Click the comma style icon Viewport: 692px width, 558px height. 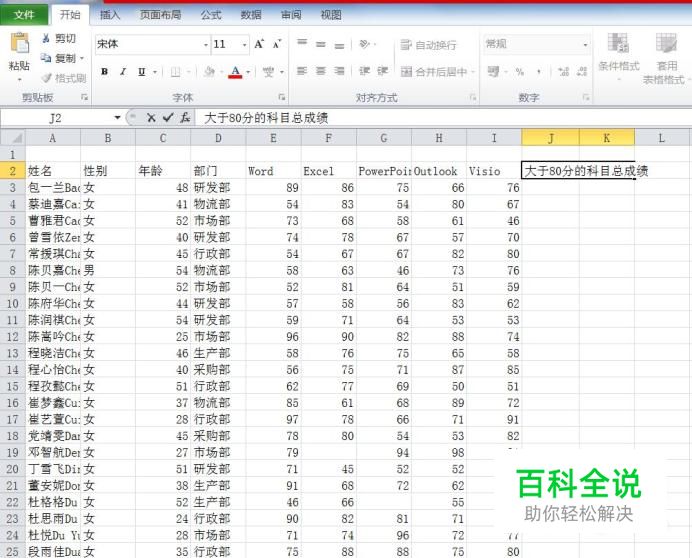coord(538,72)
